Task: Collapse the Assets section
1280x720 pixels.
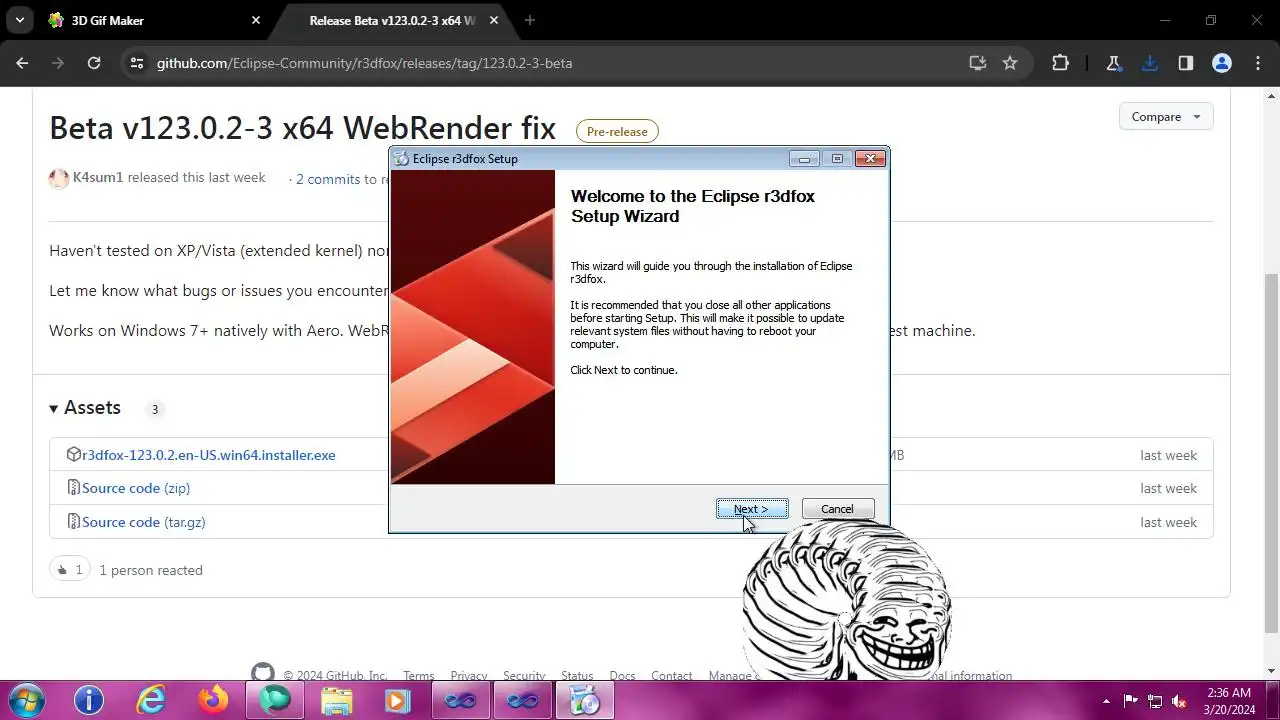Action: pos(85,408)
